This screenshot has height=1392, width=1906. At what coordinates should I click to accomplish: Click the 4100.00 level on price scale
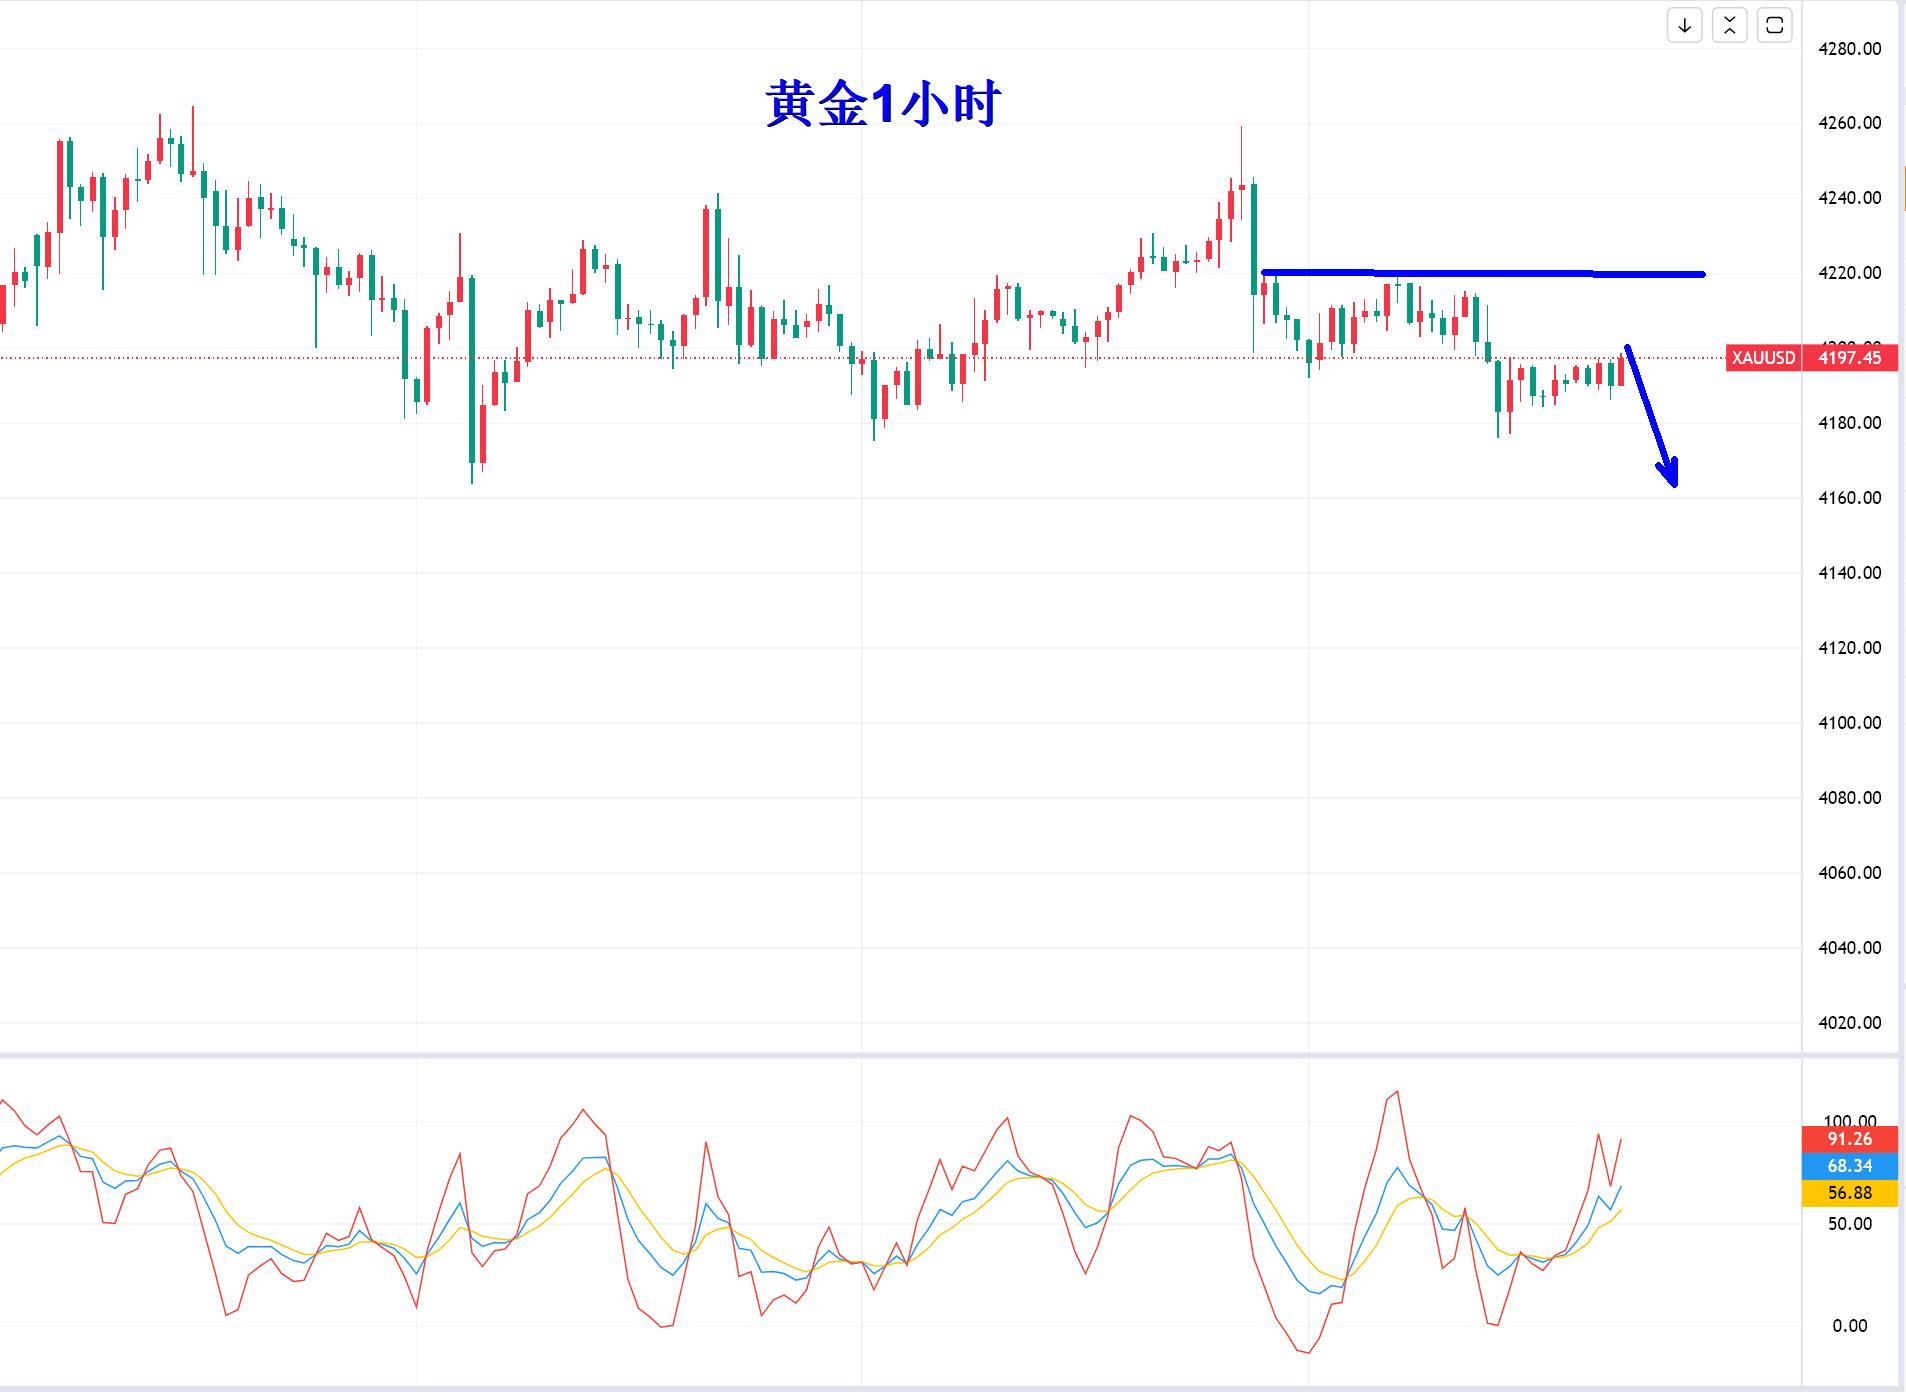(x=1849, y=723)
